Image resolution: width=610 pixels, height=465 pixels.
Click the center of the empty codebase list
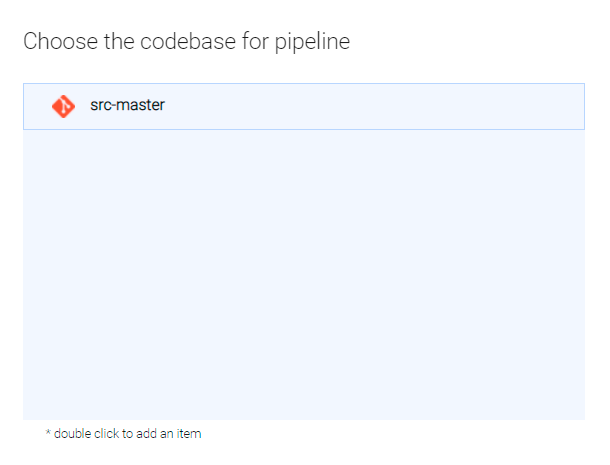tap(303, 275)
